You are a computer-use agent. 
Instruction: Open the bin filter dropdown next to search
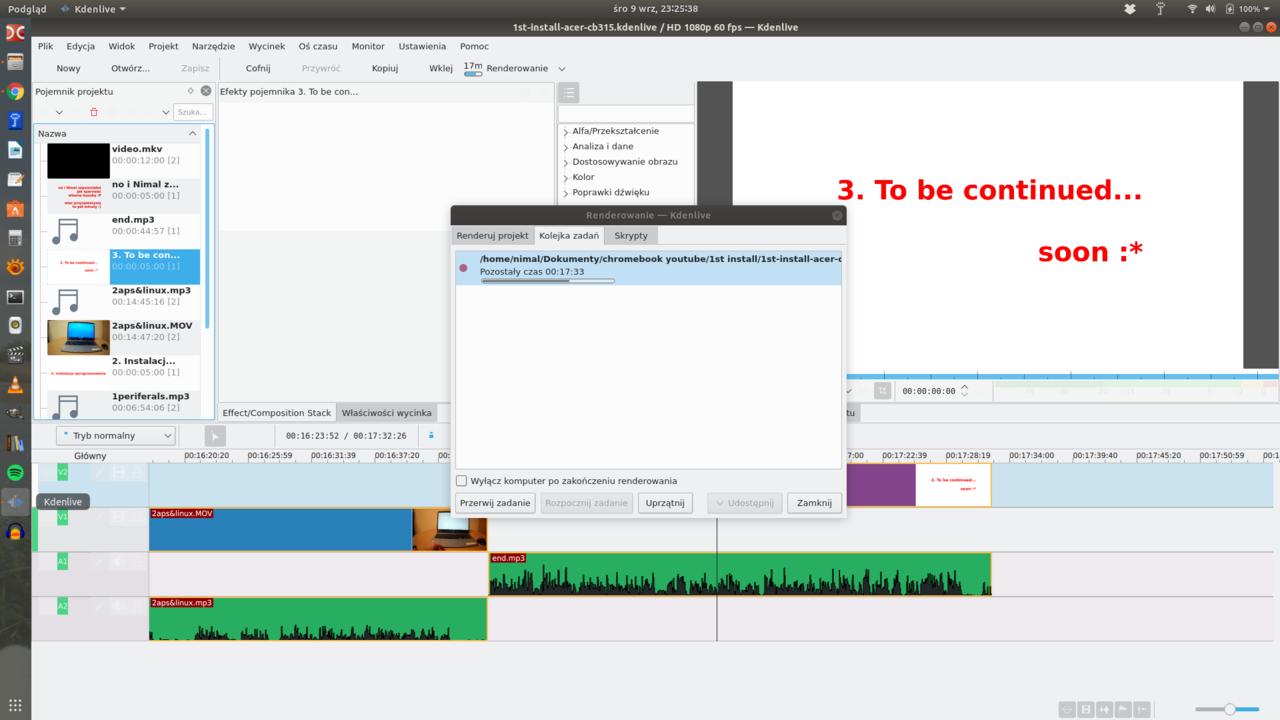pyautogui.click(x=165, y=112)
